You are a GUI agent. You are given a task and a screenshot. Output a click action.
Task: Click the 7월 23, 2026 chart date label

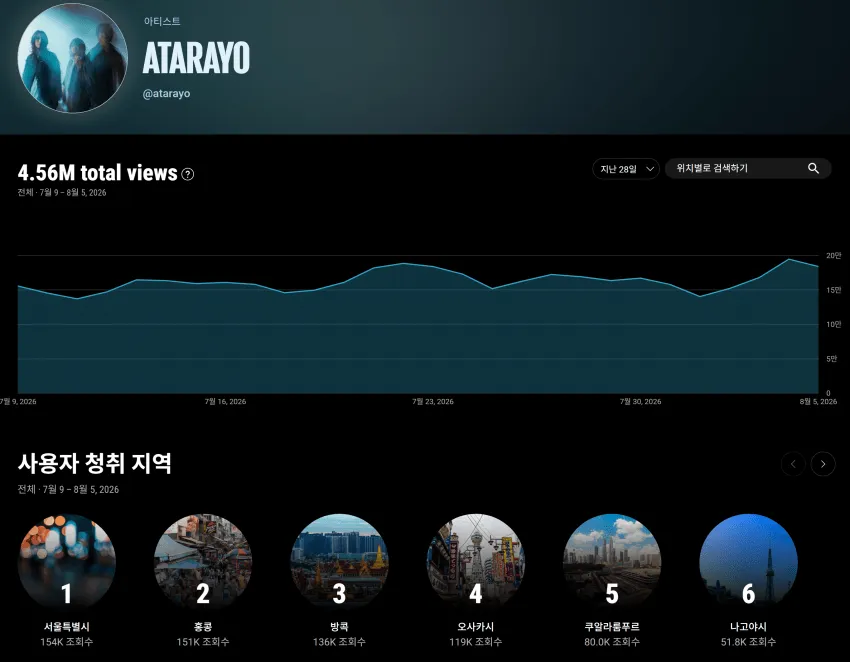tap(433, 402)
